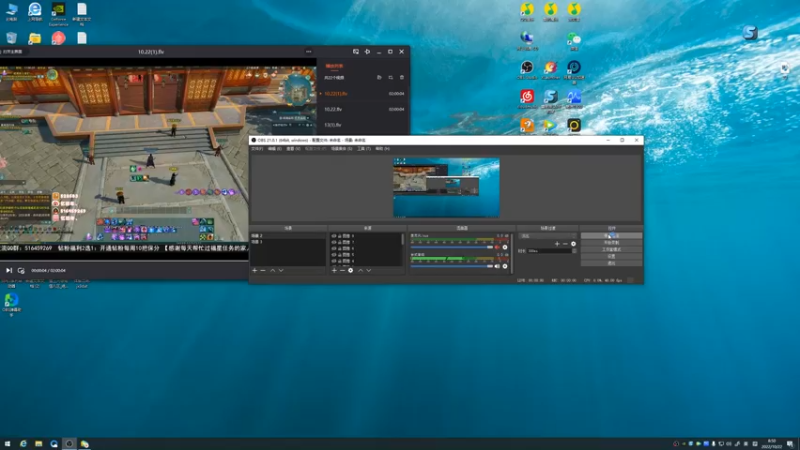This screenshot has width=800, height=450.
Task: Open transition properties gear
Action: 573,244
